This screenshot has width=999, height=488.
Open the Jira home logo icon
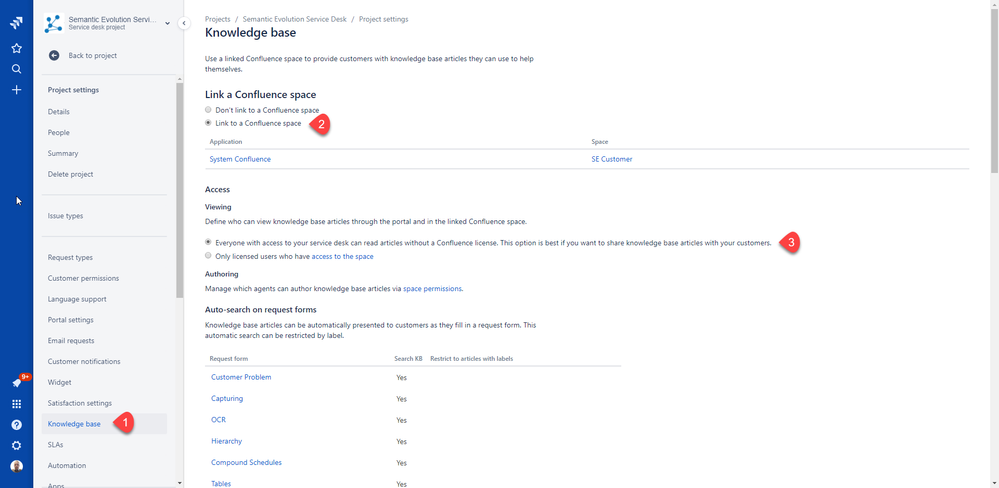17,24
